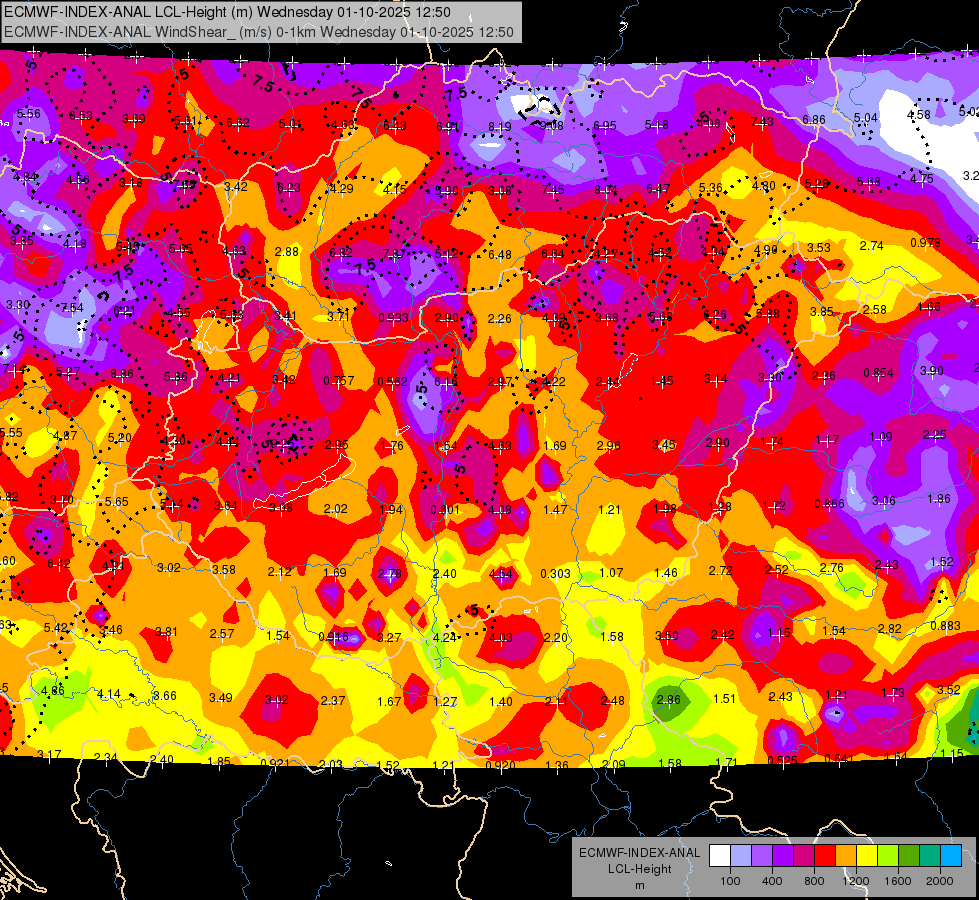Select the 8.19 grid value
The width and height of the screenshot is (979, 900).
(x=499, y=127)
